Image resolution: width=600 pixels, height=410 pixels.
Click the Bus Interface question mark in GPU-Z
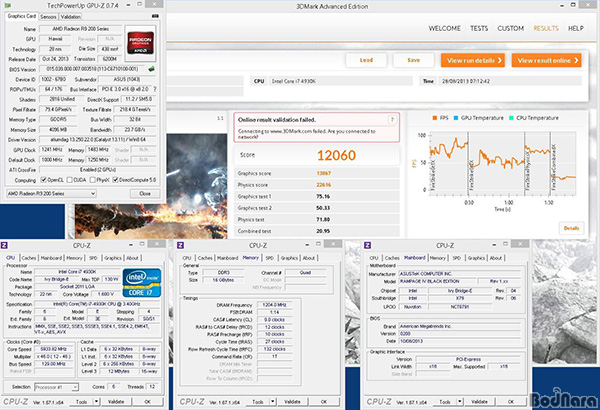[155, 89]
